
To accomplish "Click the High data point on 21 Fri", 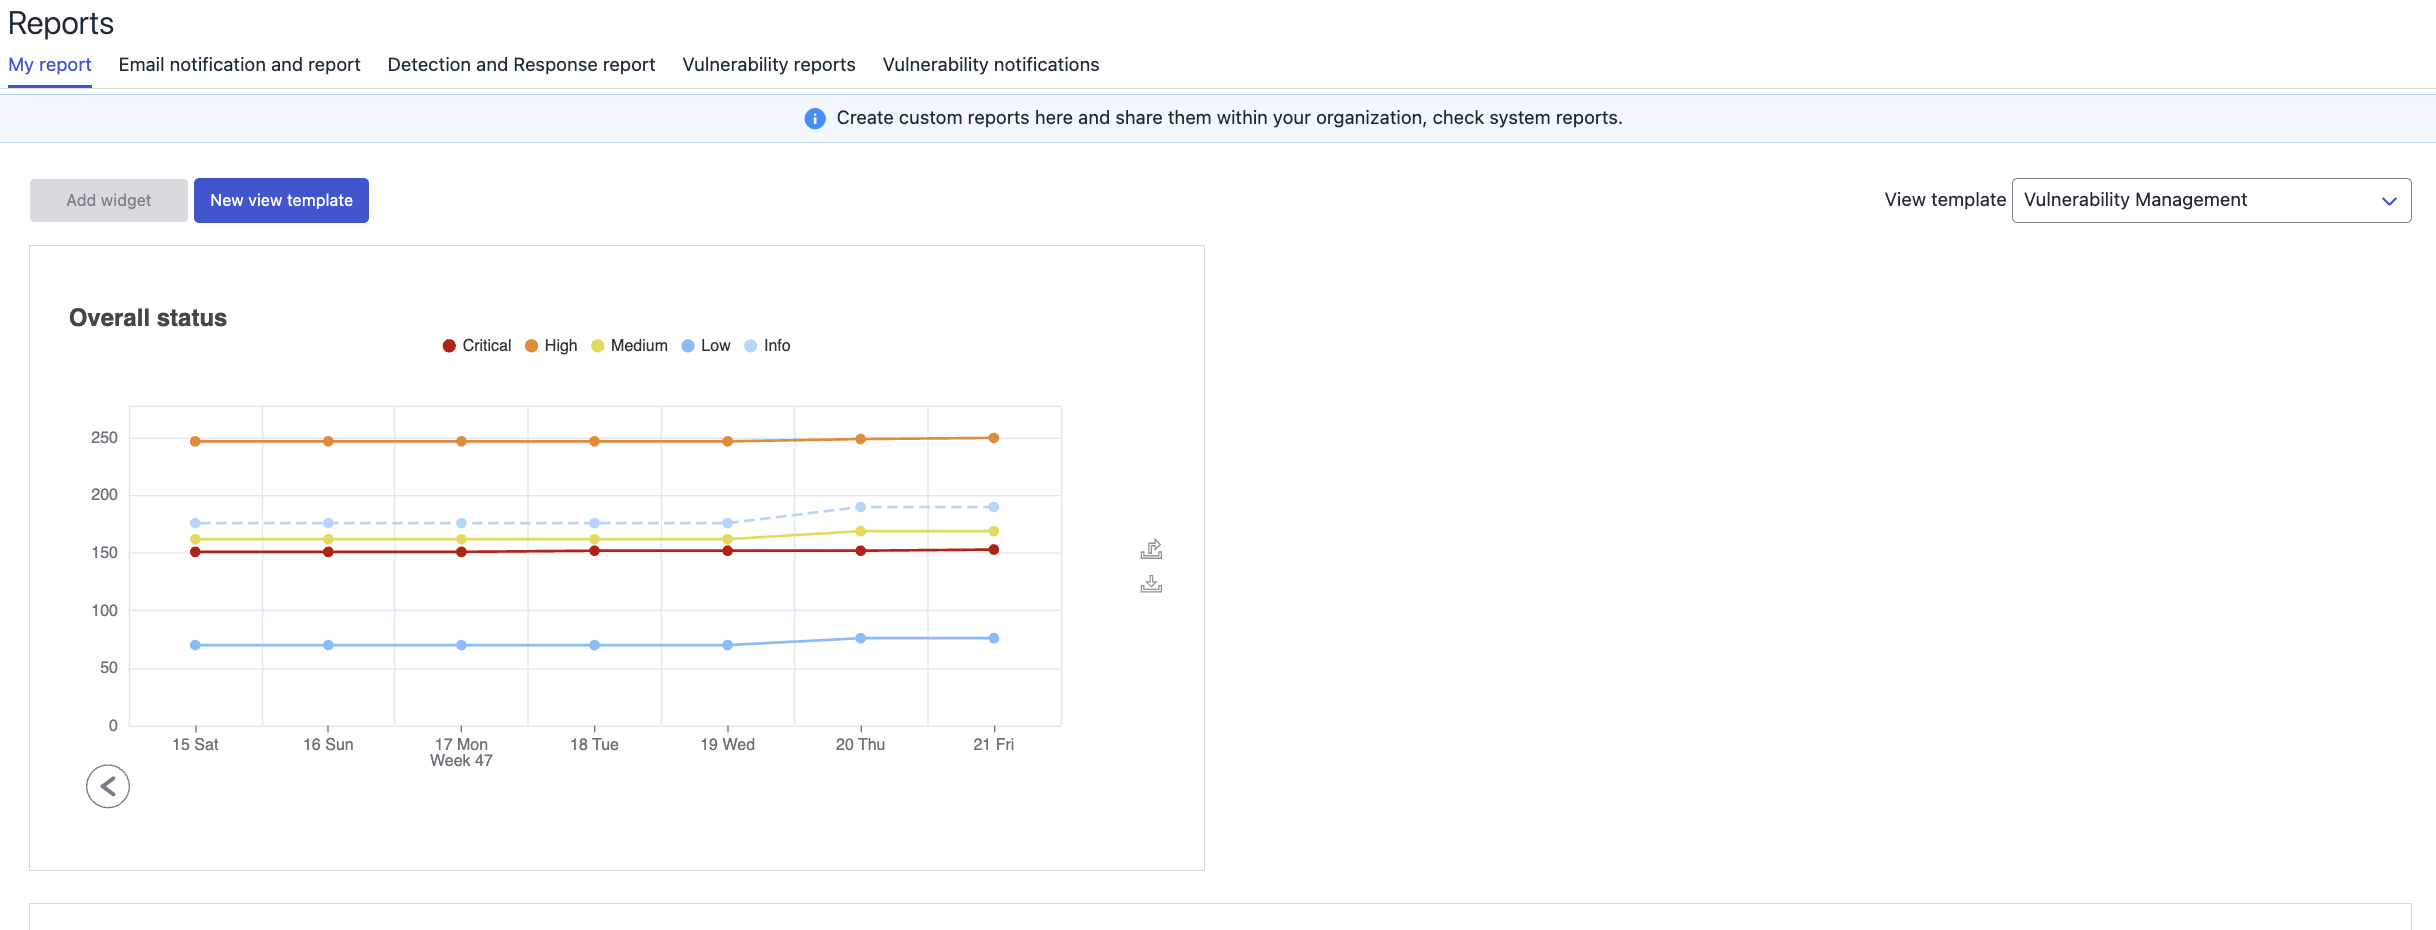I will [993, 438].
